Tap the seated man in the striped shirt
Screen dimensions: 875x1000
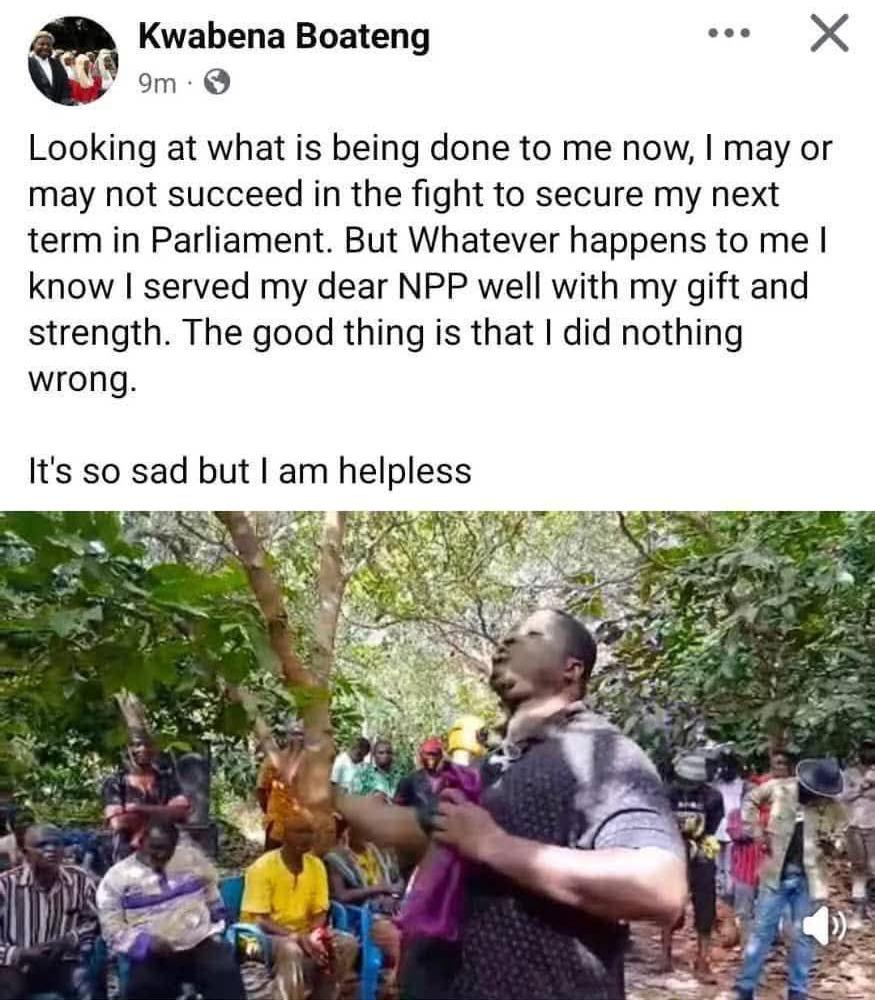point(46,912)
